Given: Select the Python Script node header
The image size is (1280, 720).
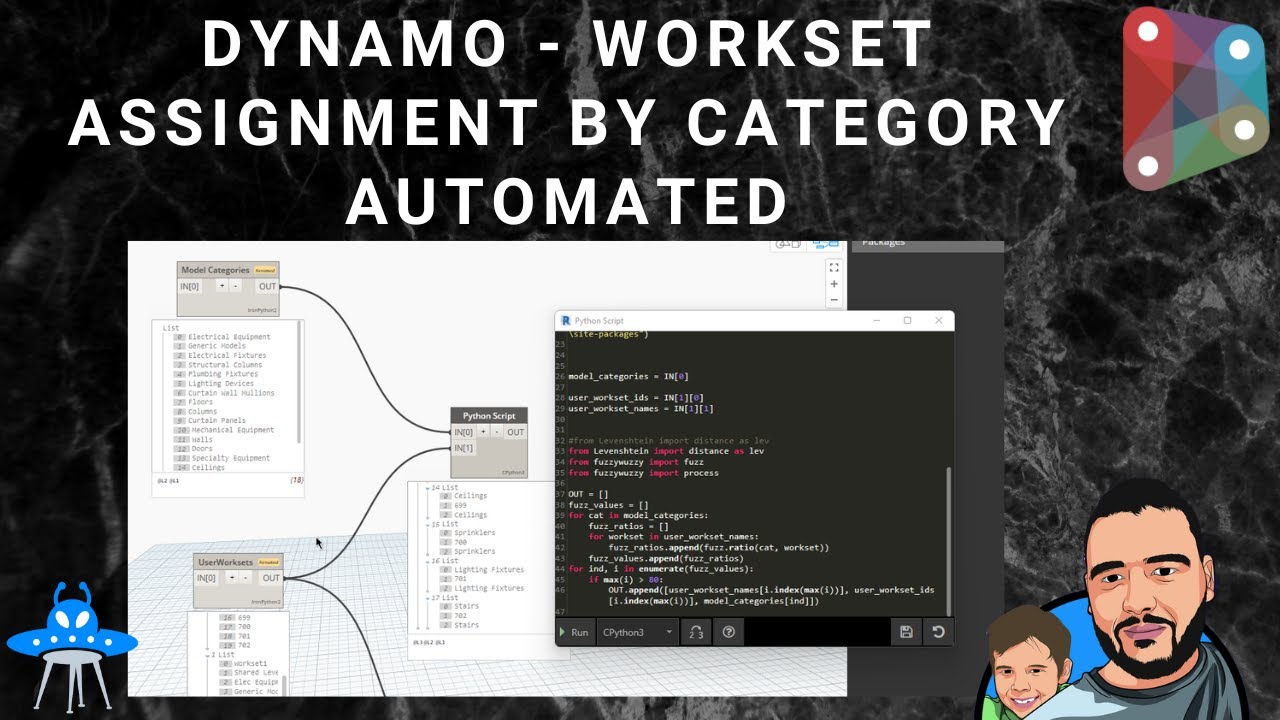Looking at the screenshot, I should pos(489,416).
